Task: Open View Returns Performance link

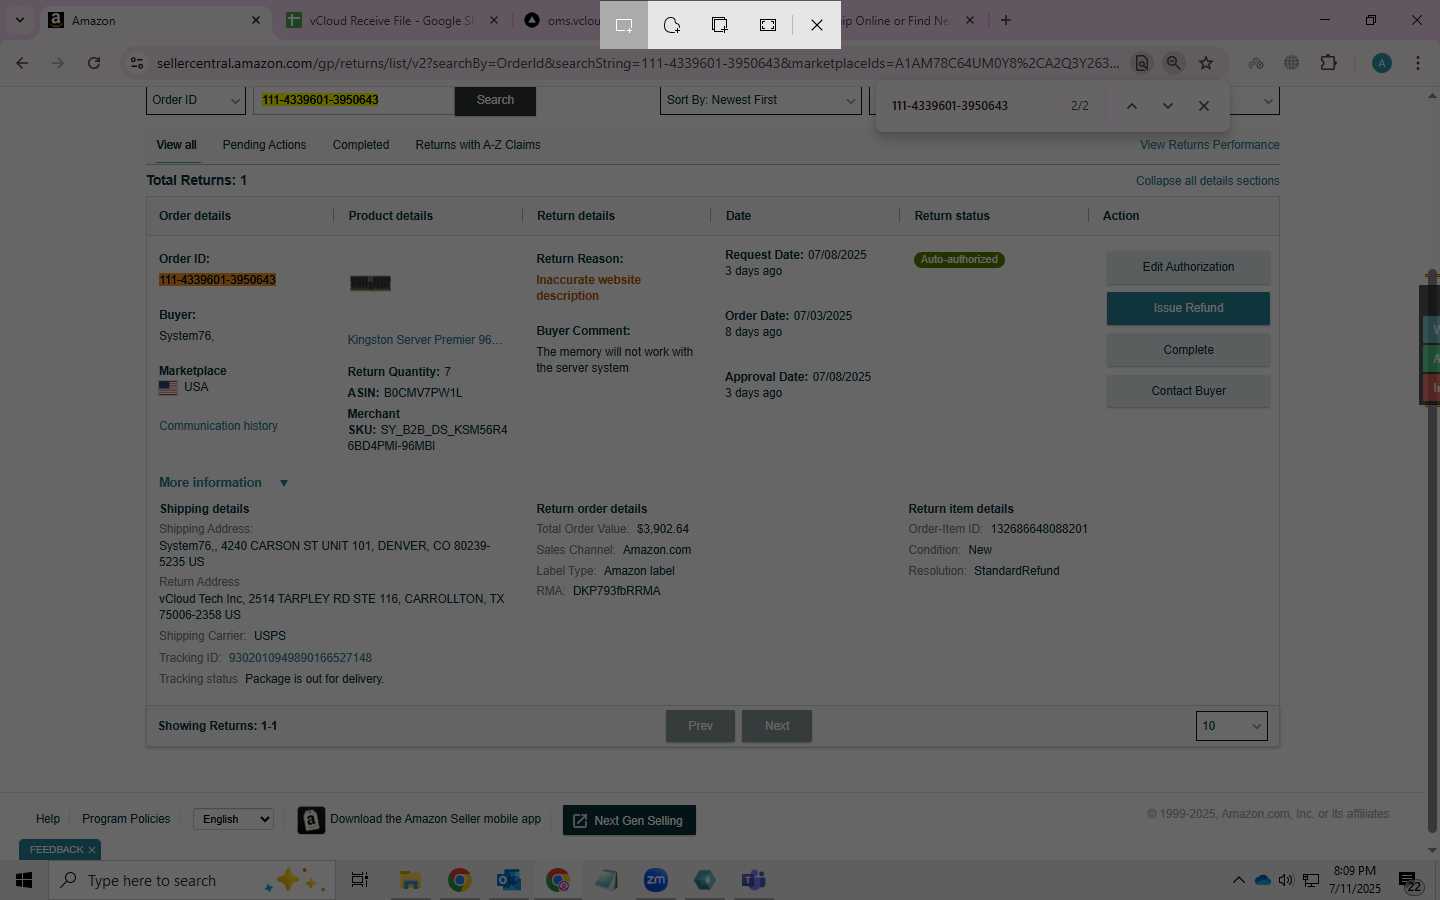Action: coord(1209,145)
